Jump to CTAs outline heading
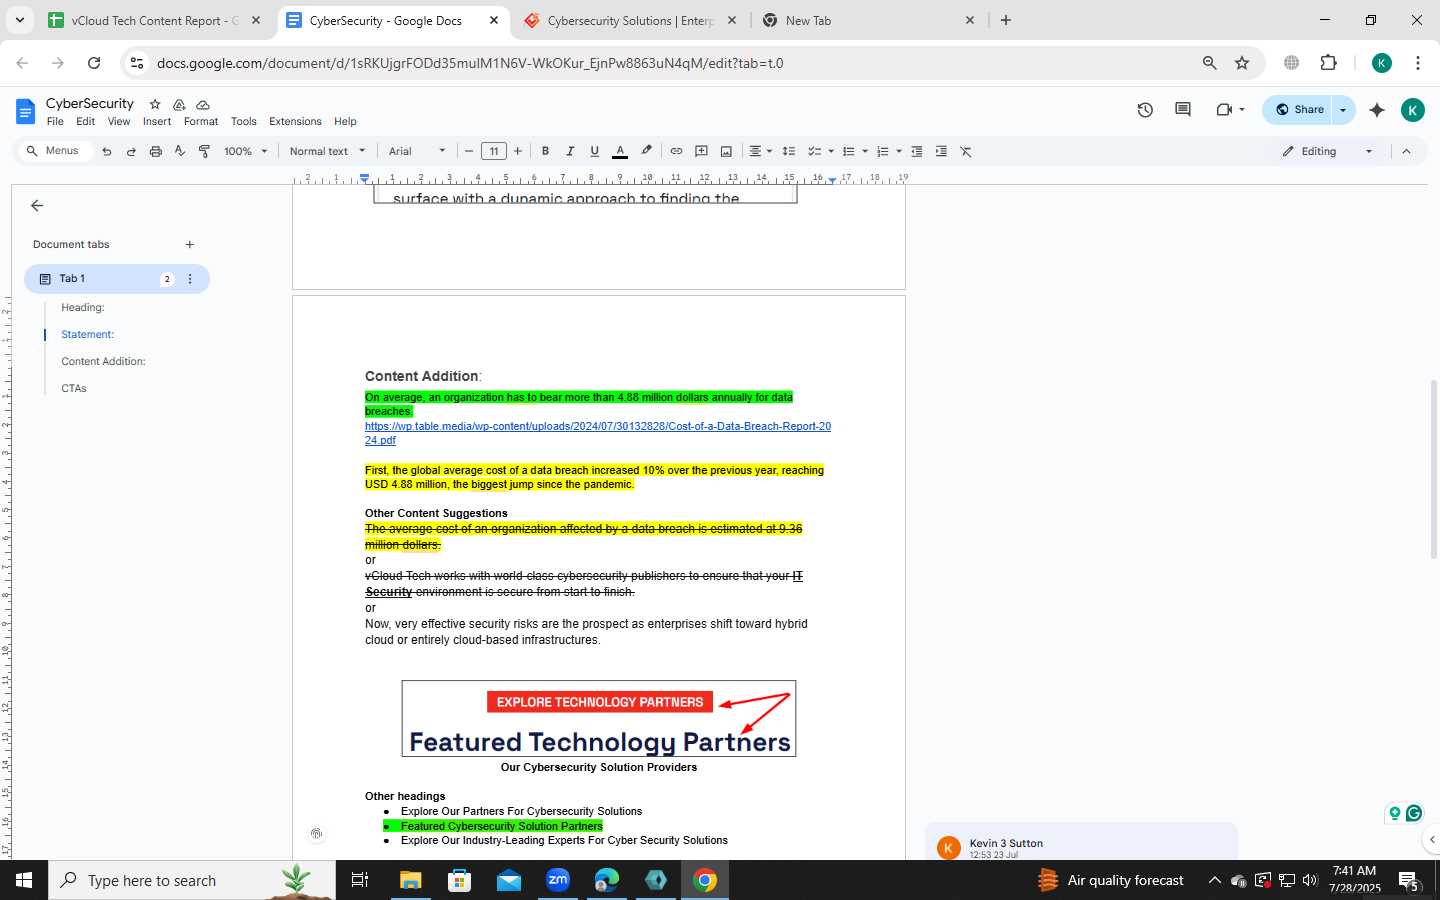This screenshot has height=900, width=1440. click(74, 388)
